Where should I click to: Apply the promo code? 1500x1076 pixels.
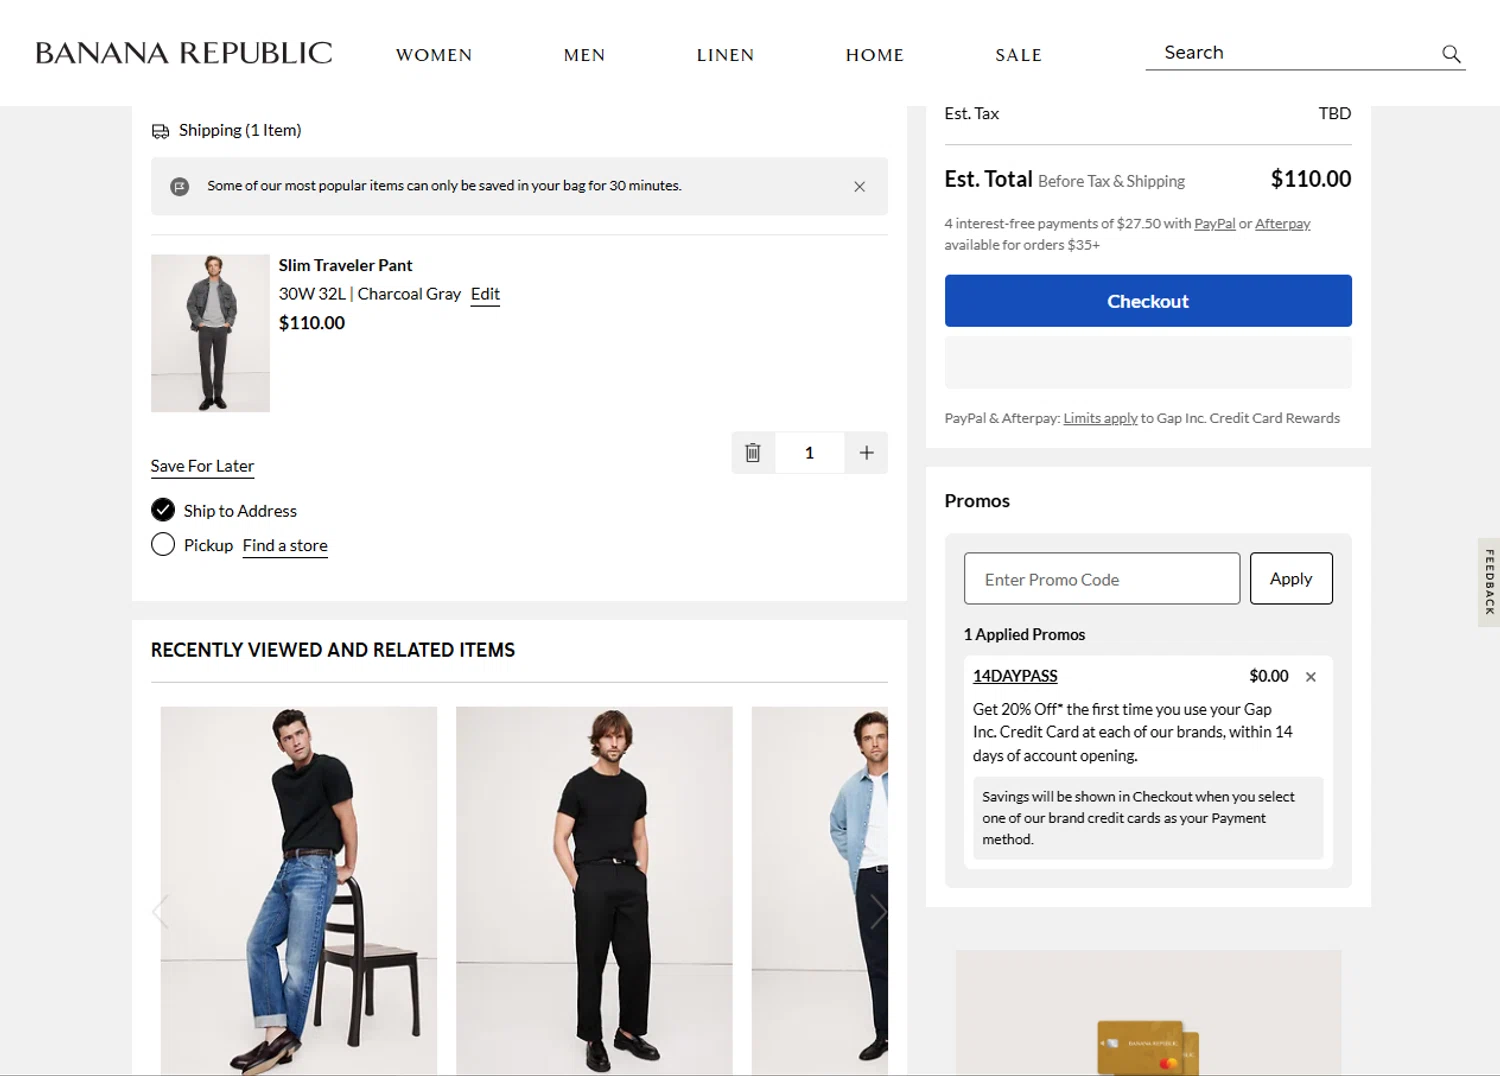click(x=1291, y=578)
